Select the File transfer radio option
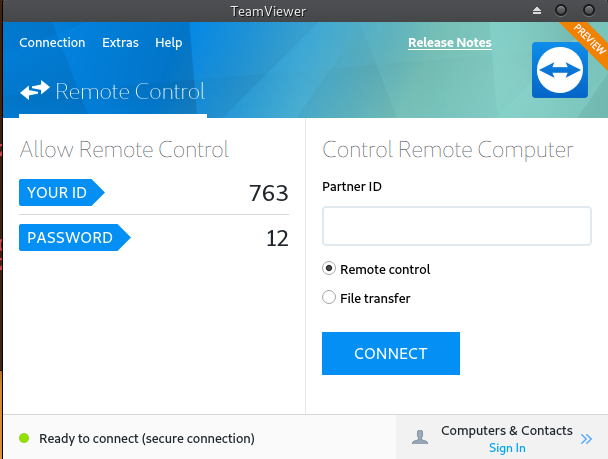 pyautogui.click(x=329, y=297)
